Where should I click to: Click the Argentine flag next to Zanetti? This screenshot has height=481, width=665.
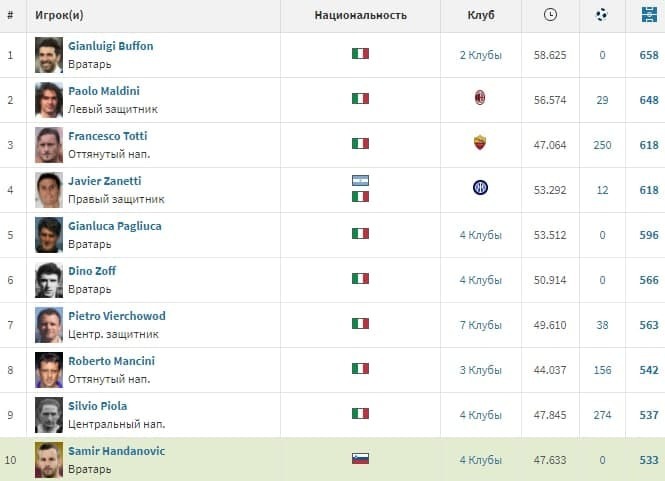pos(360,181)
